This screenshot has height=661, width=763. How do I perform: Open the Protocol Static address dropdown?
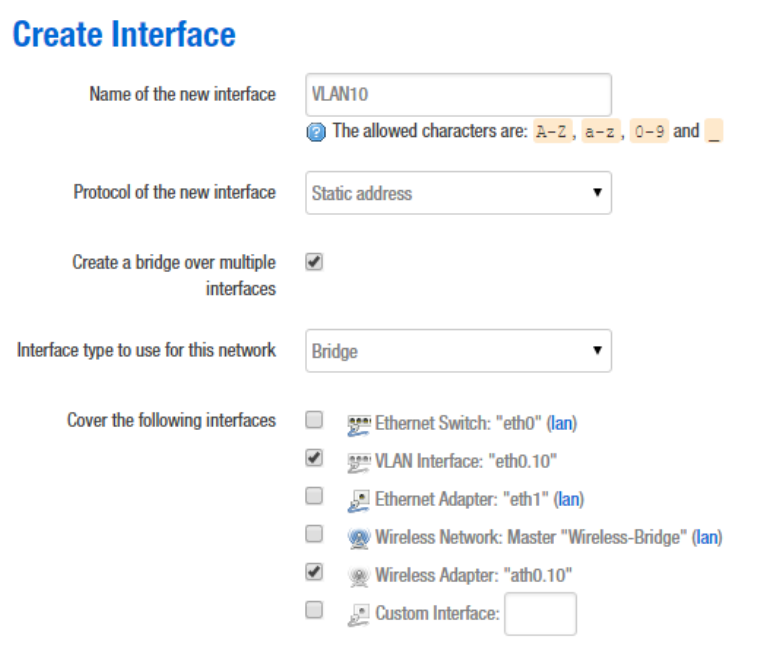(x=458, y=193)
